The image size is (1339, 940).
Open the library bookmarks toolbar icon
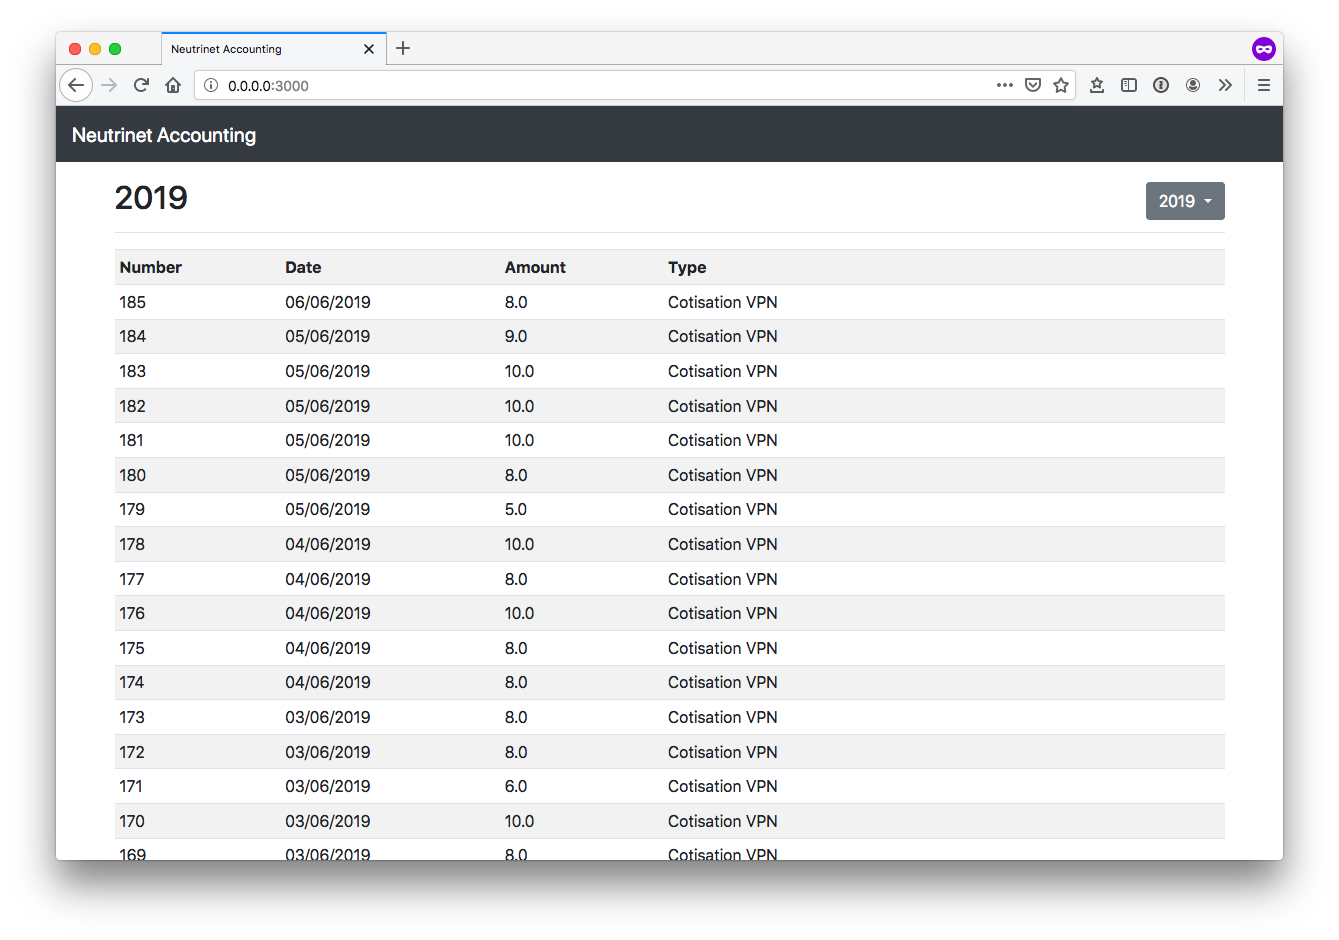click(x=1097, y=85)
